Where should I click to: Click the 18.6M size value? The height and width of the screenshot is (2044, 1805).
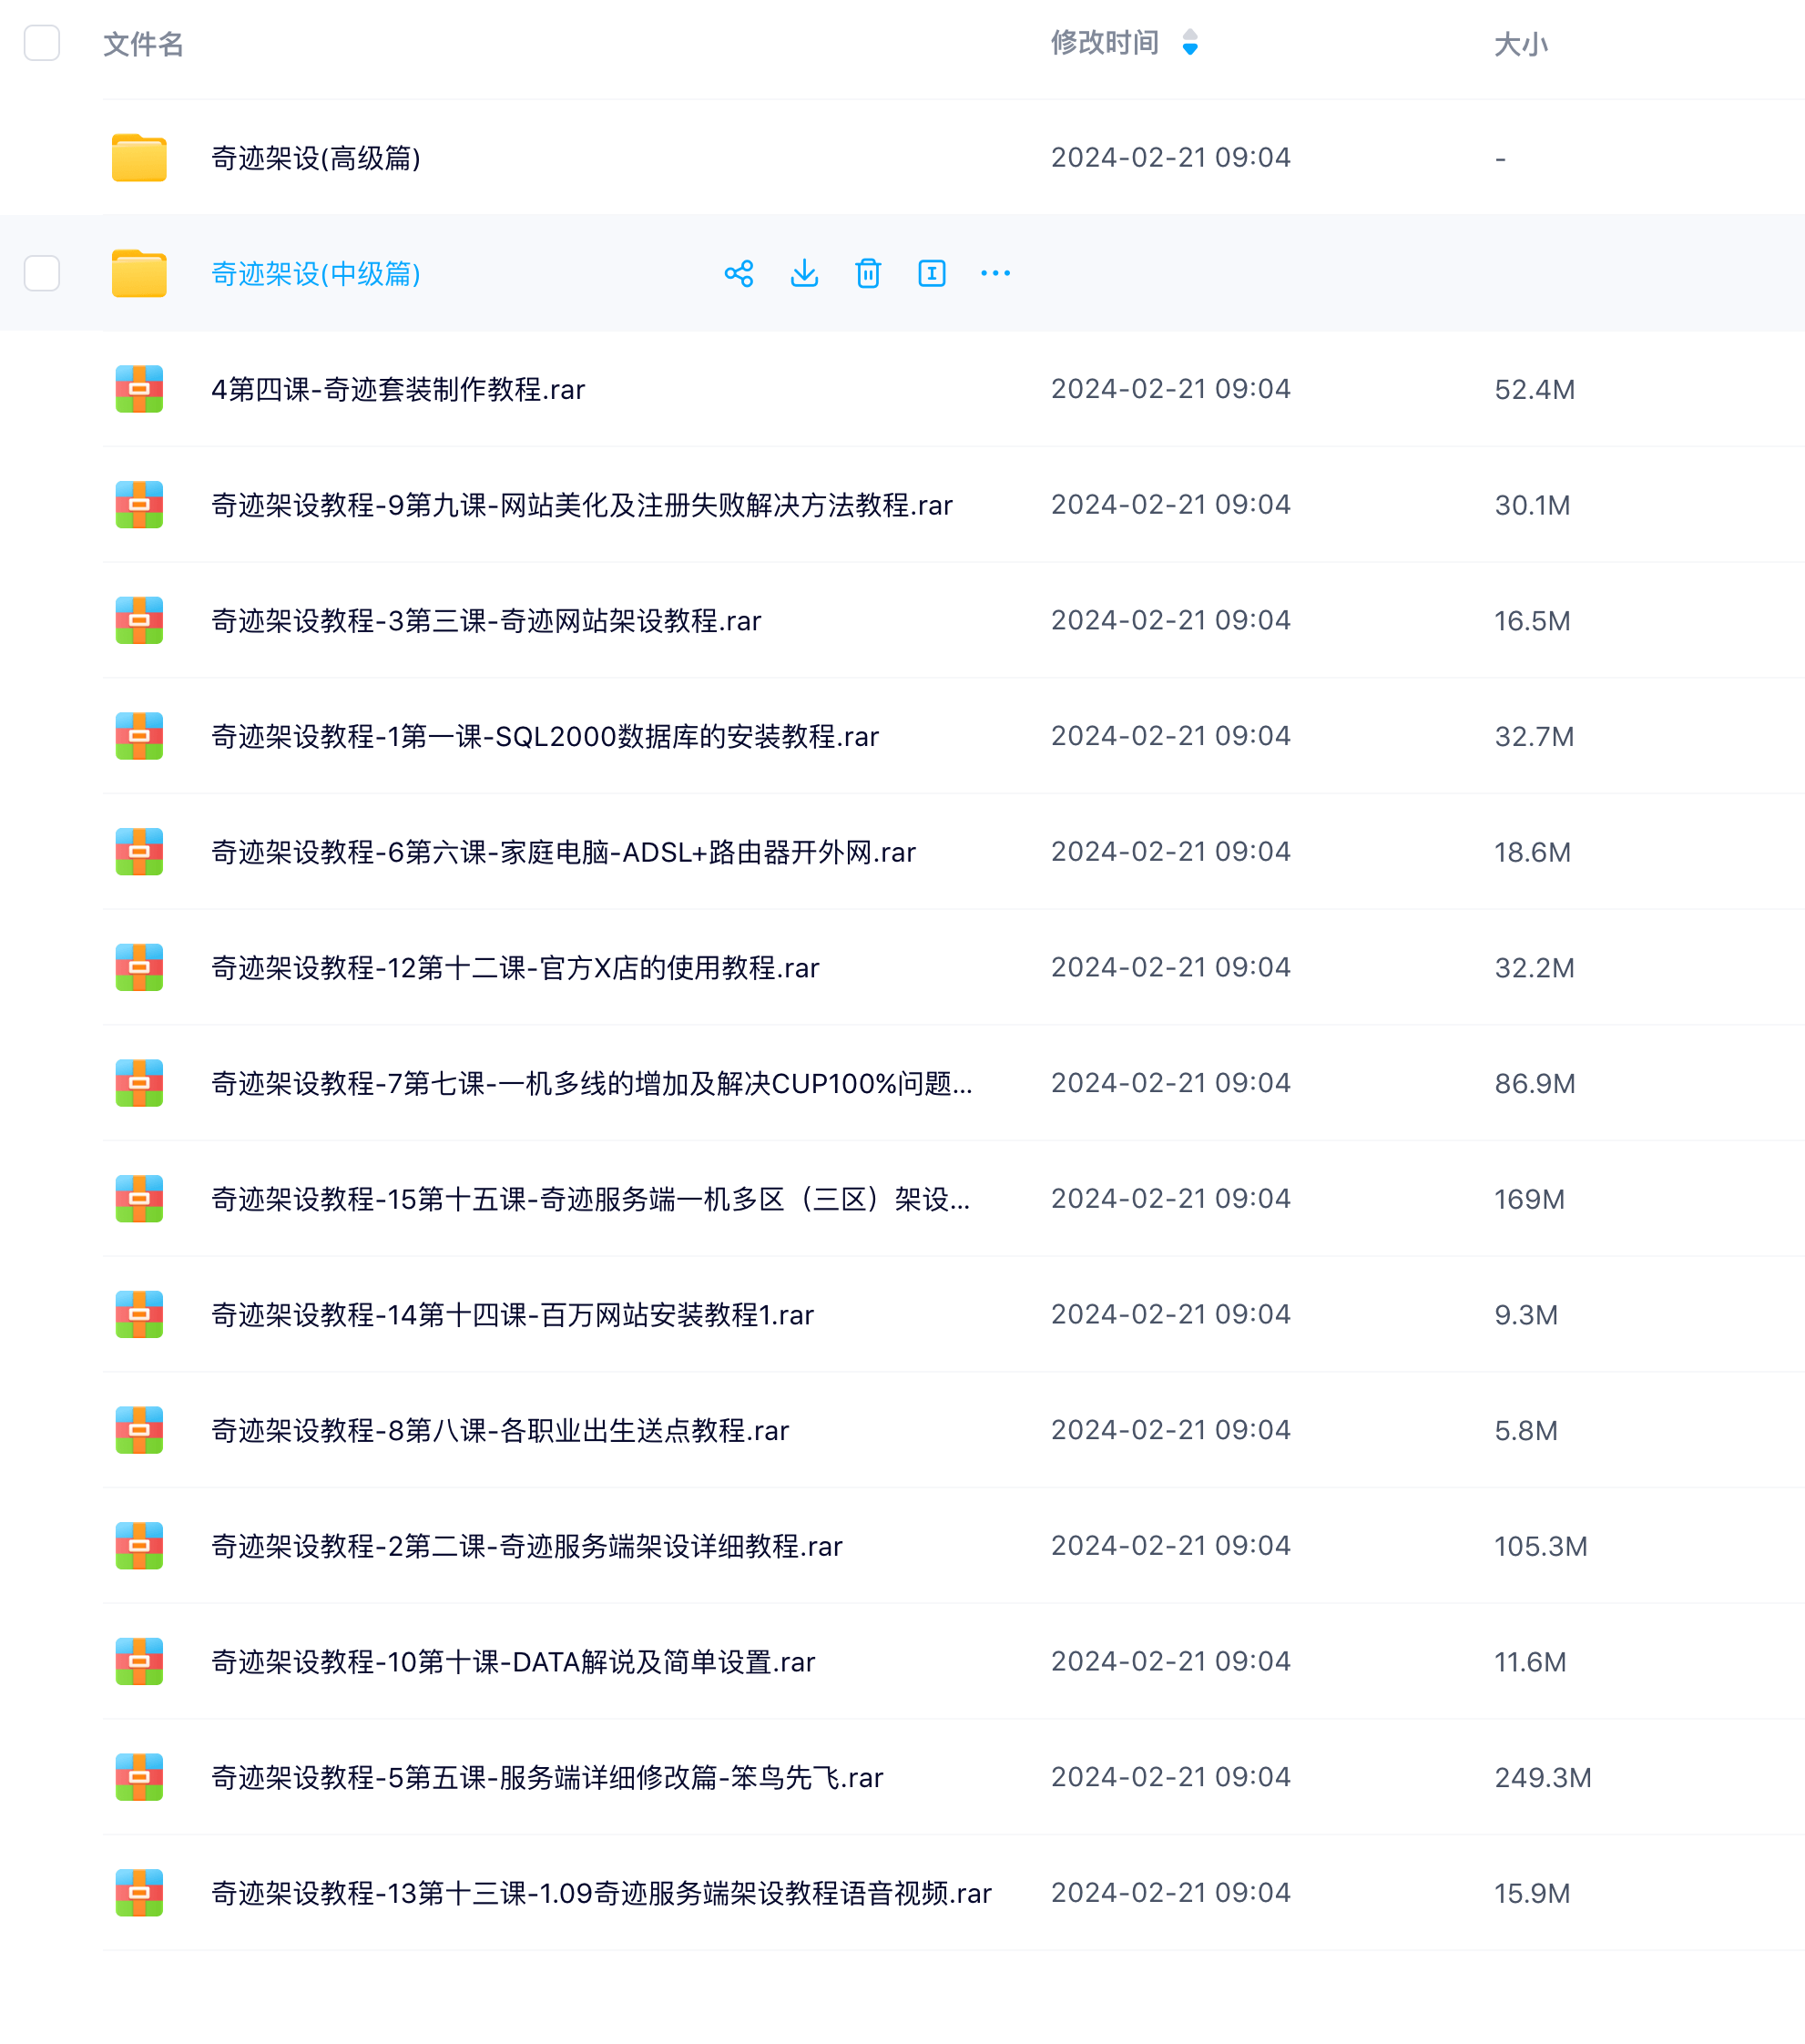[x=1532, y=852]
